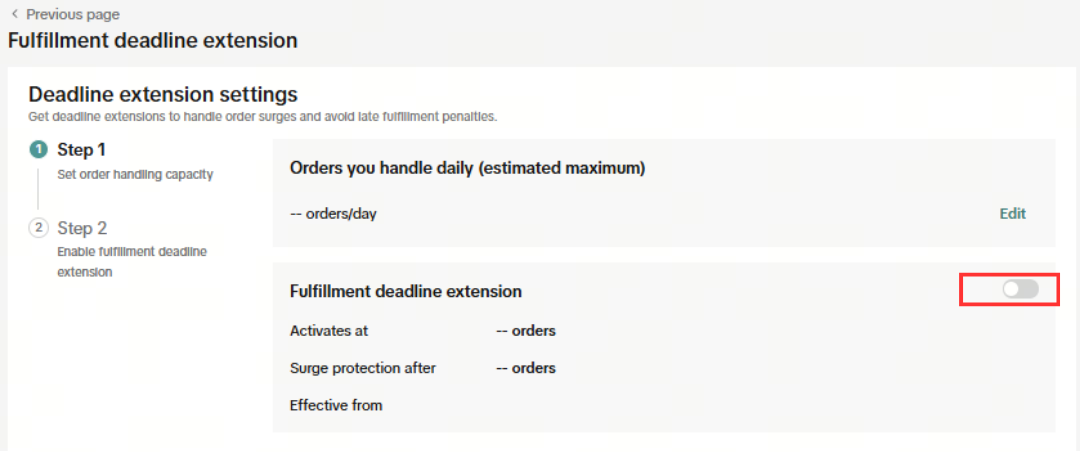Click the Step 2 numbered circle icon
Screen dimensions: 1080x452
38,228
